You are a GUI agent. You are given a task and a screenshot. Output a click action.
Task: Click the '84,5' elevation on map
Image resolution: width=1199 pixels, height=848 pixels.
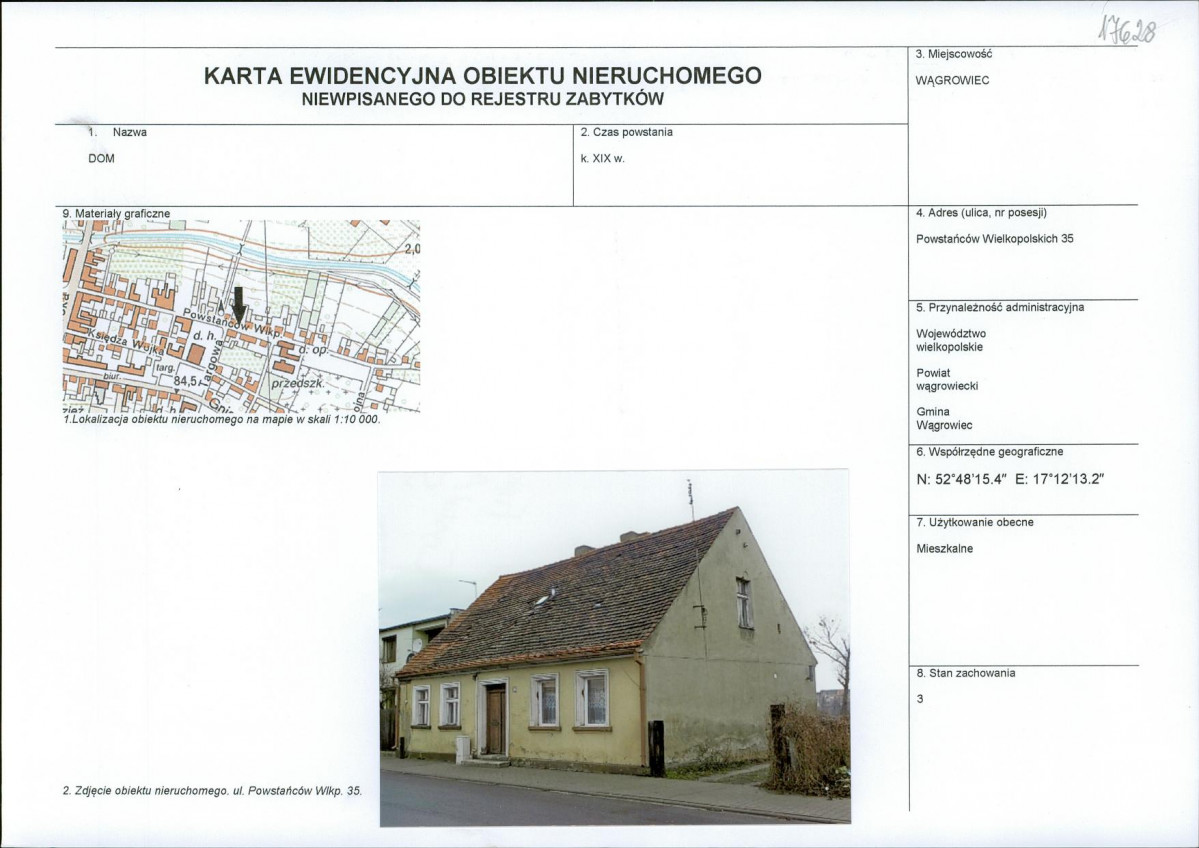pyautogui.click(x=186, y=380)
